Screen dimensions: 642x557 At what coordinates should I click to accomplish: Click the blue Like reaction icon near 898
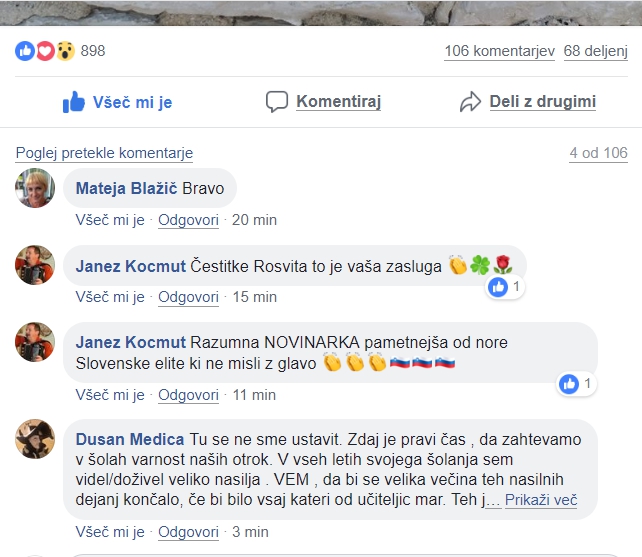pyautogui.click(x=25, y=51)
